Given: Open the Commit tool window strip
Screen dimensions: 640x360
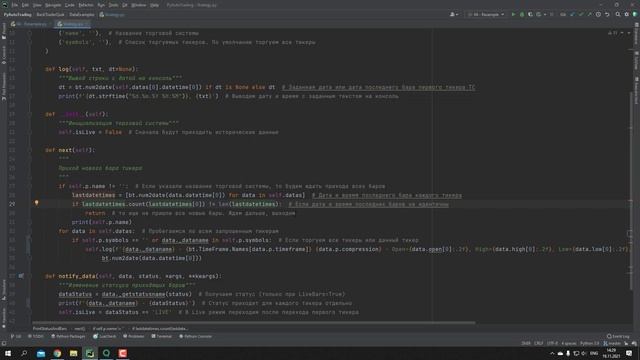Looking at the screenshot, I should click(x=4, y=55).
